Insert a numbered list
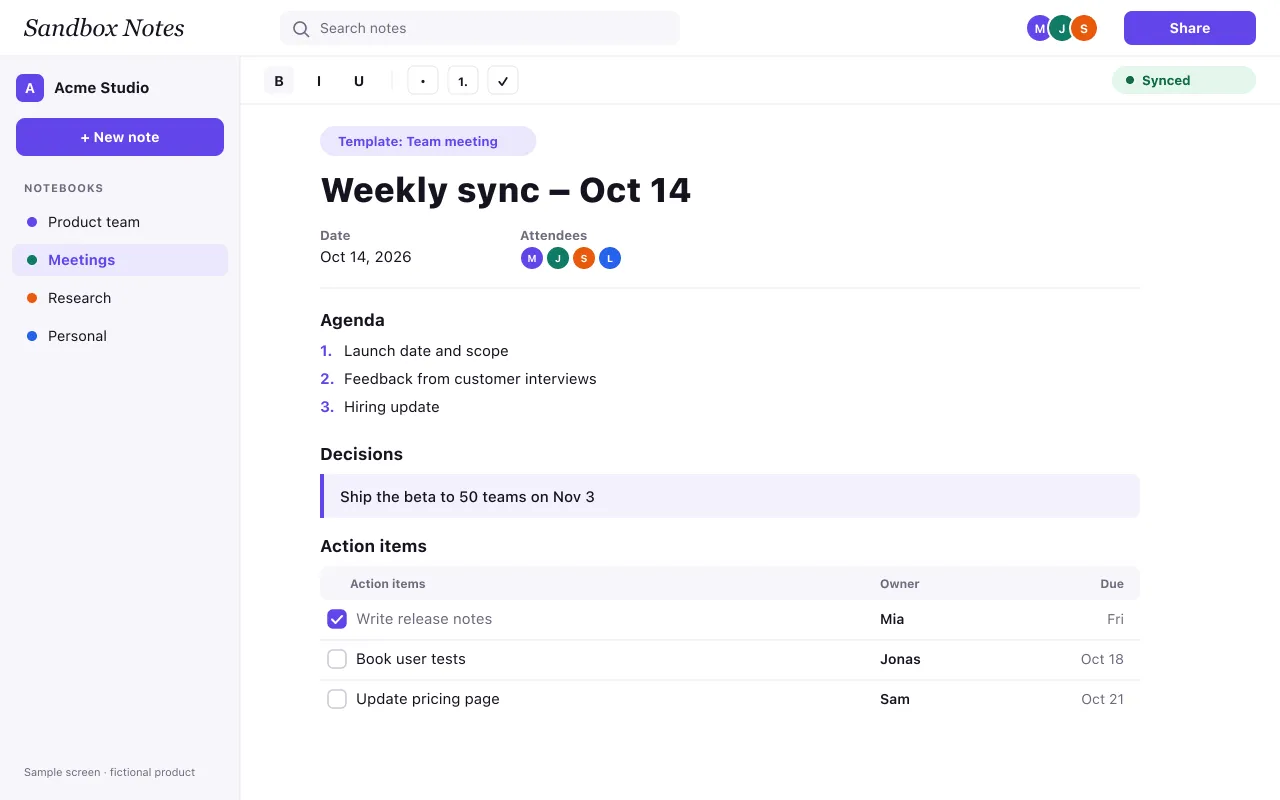1280x800 pixels. pyautogui.click(x=463, y=81)
